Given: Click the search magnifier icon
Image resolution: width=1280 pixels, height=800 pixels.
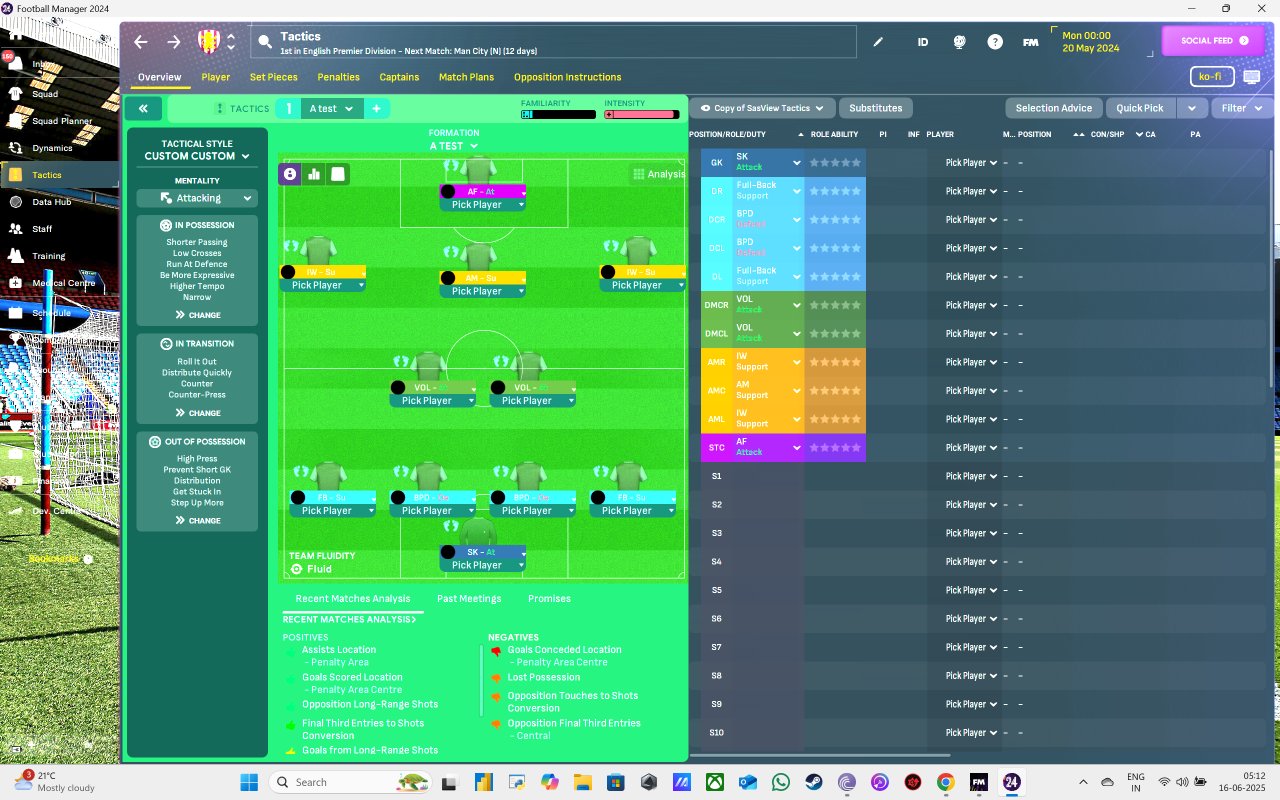Looking at the screenshot, I should click(x=265, y=42).
